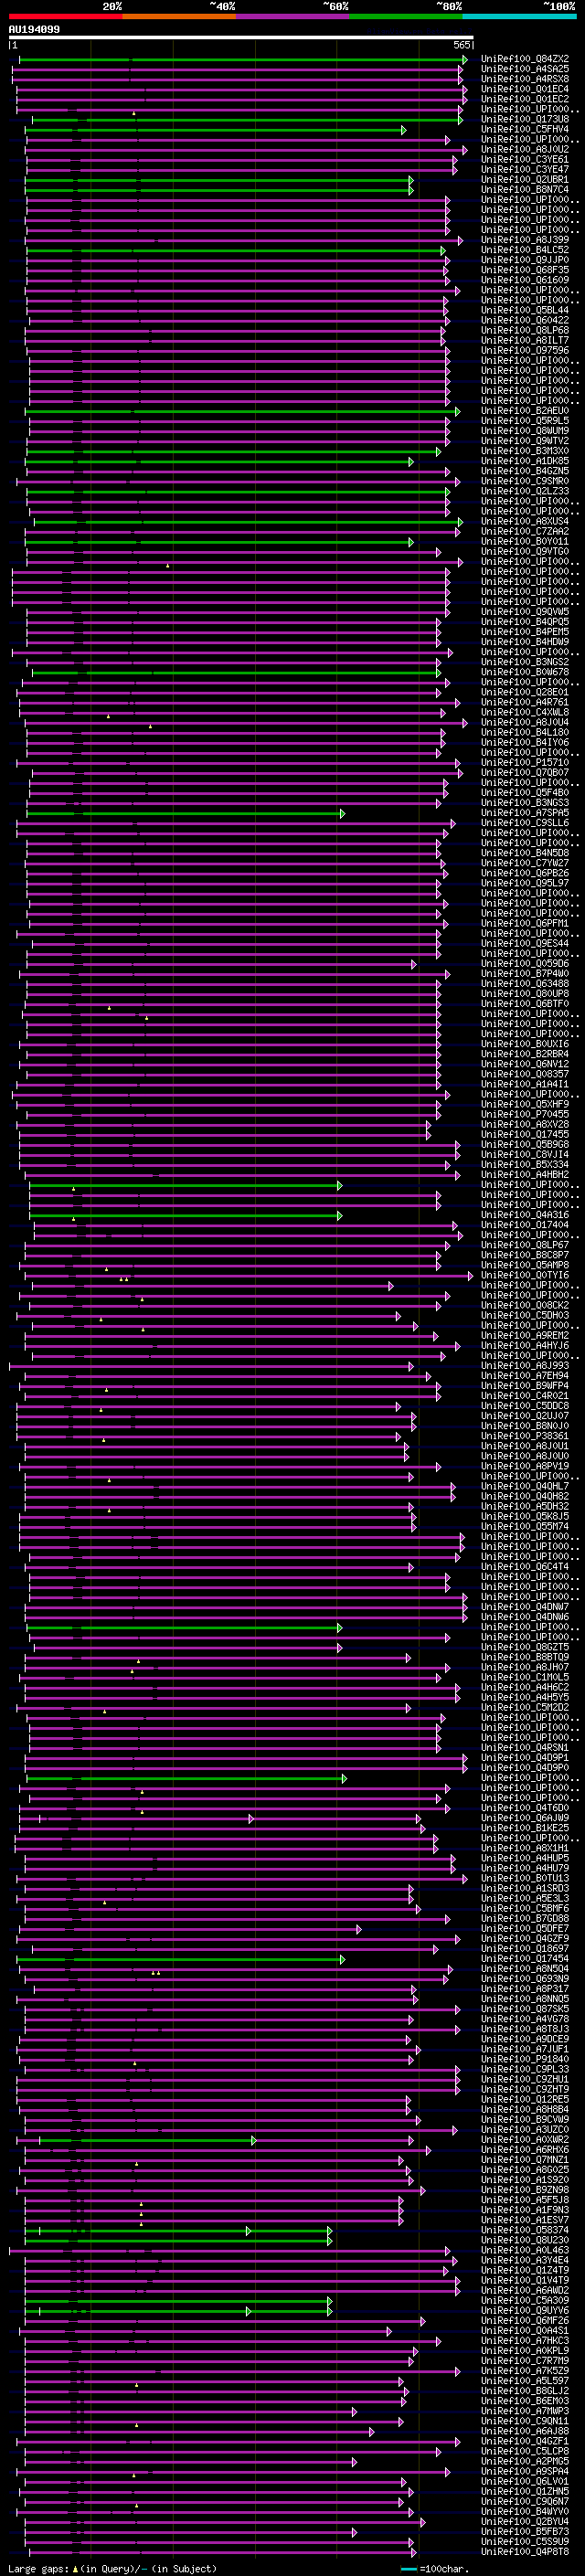Image resolution: width=585 pixels, height=2576 pixels.
Task: Select the UniRef100_O97596 label
Action: click(x=525, y=350)
